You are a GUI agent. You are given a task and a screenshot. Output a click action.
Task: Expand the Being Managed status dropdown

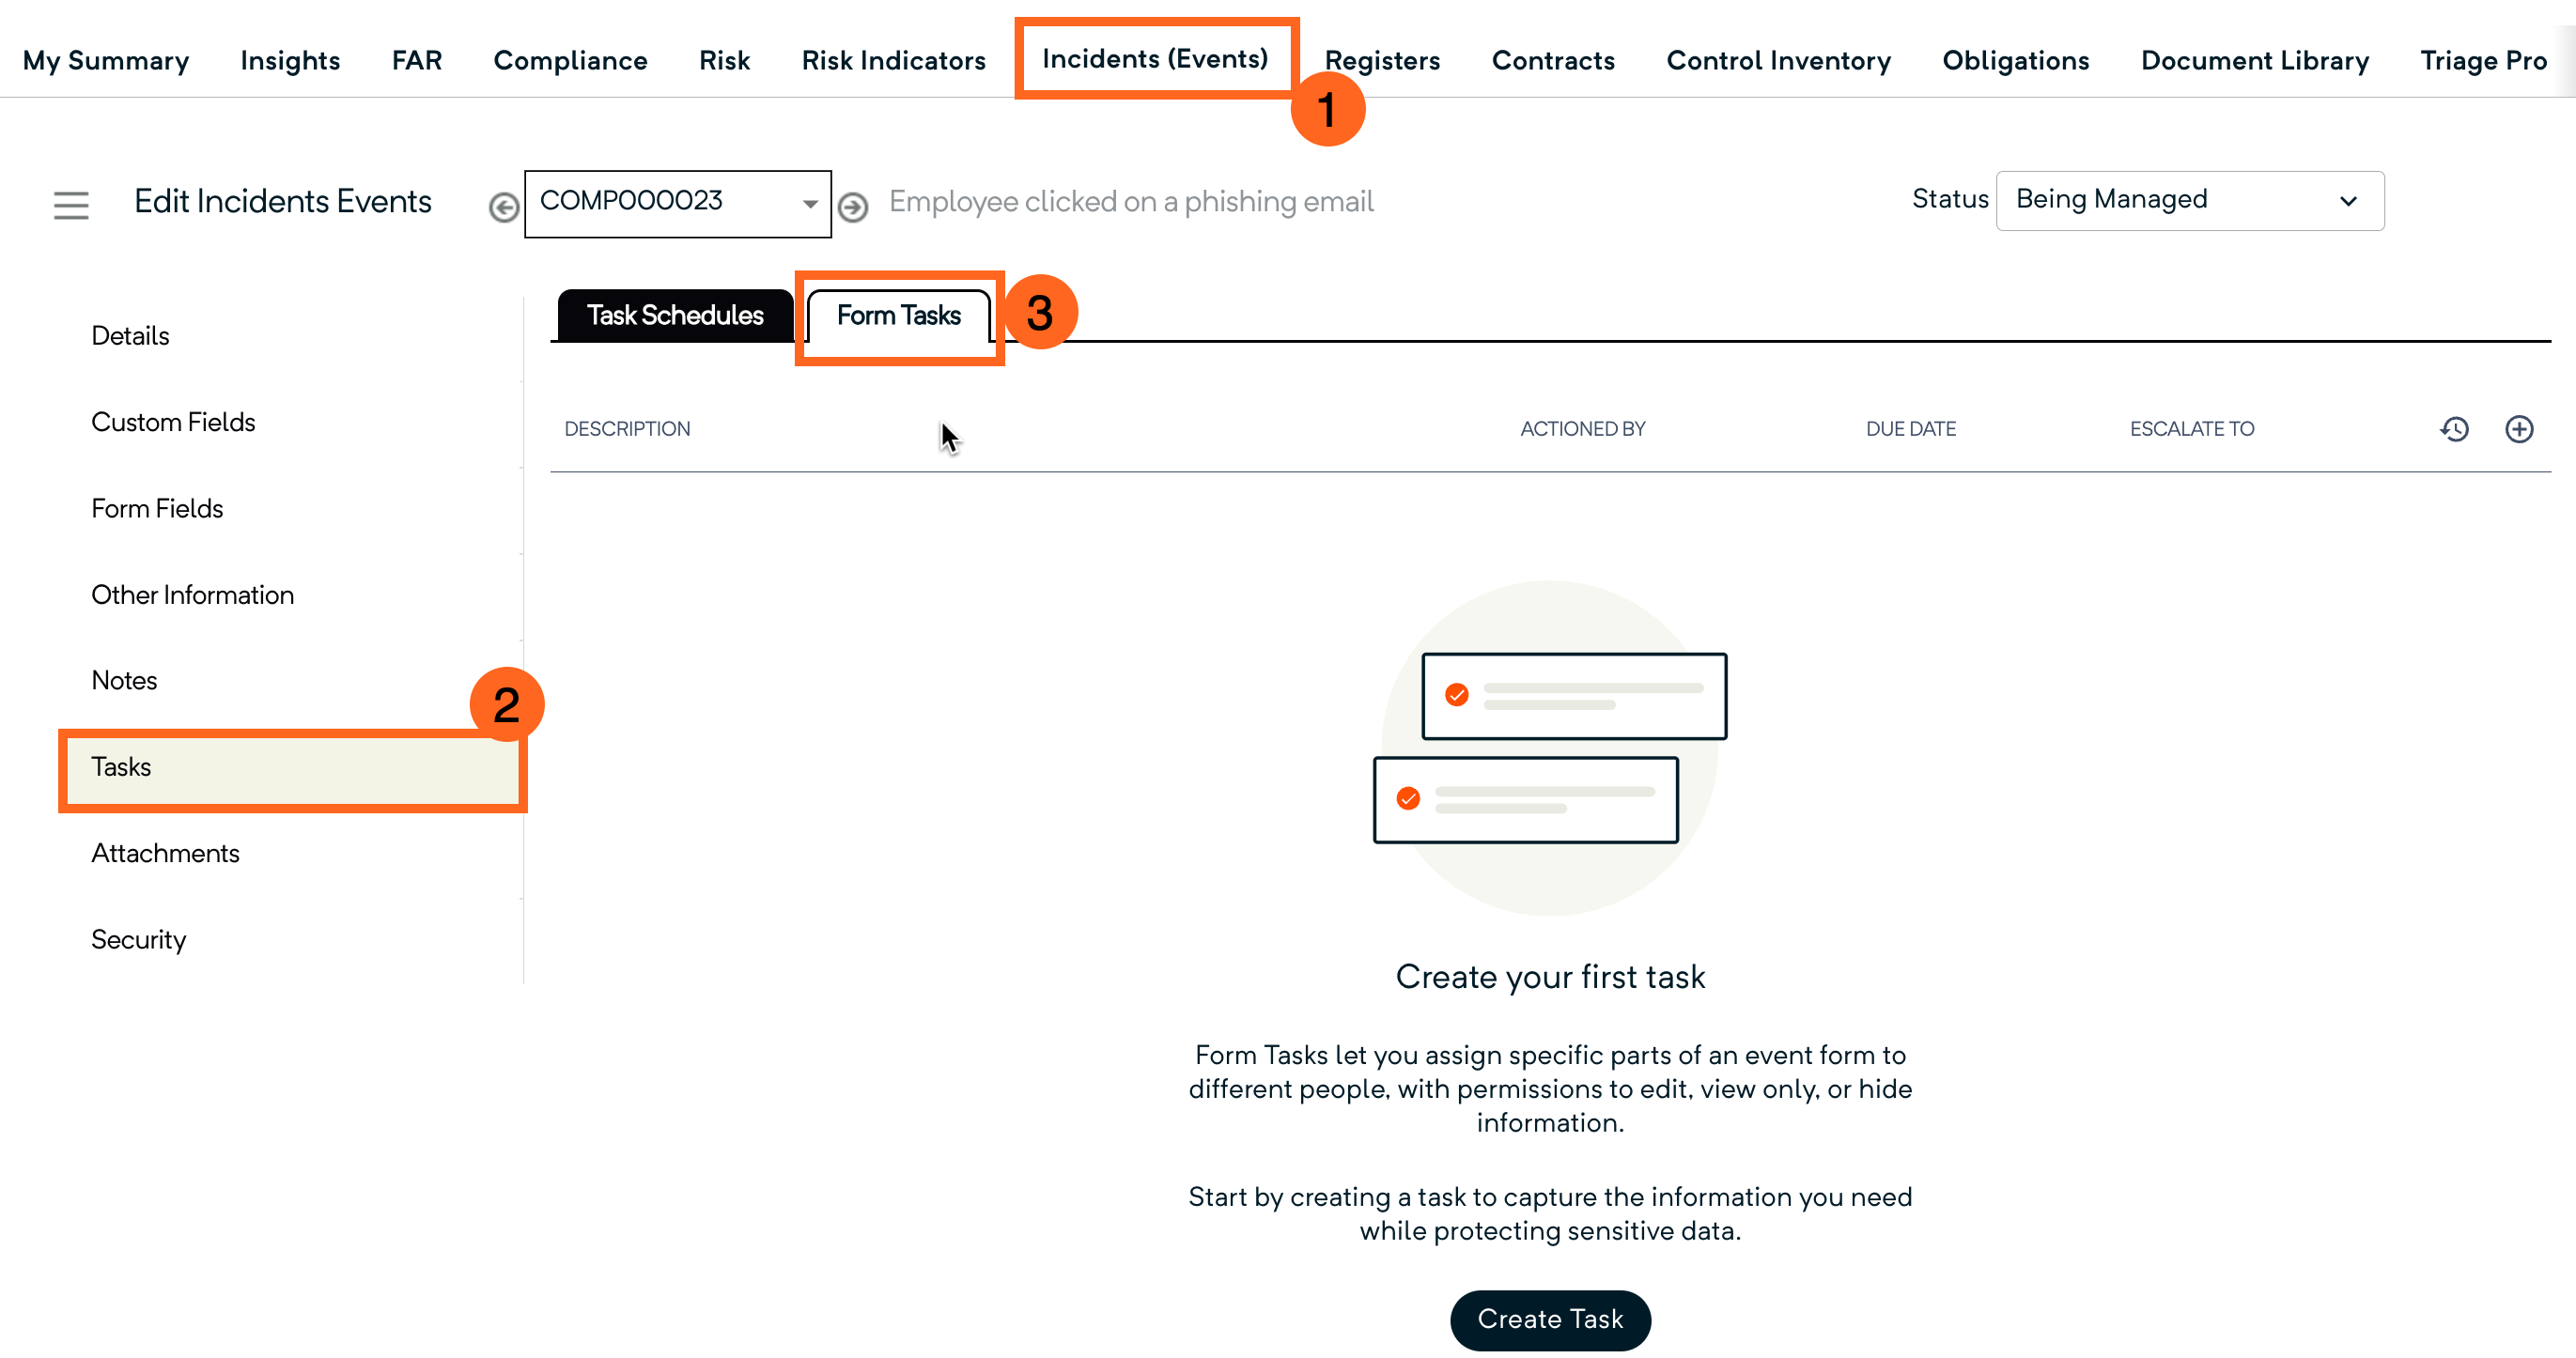coord(2189,200)
